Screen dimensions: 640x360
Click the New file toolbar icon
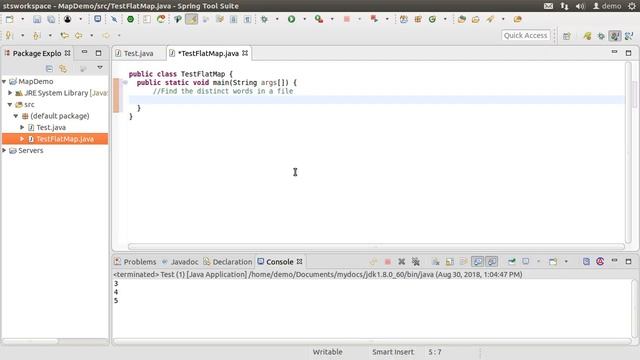click(x=9, y=19)
